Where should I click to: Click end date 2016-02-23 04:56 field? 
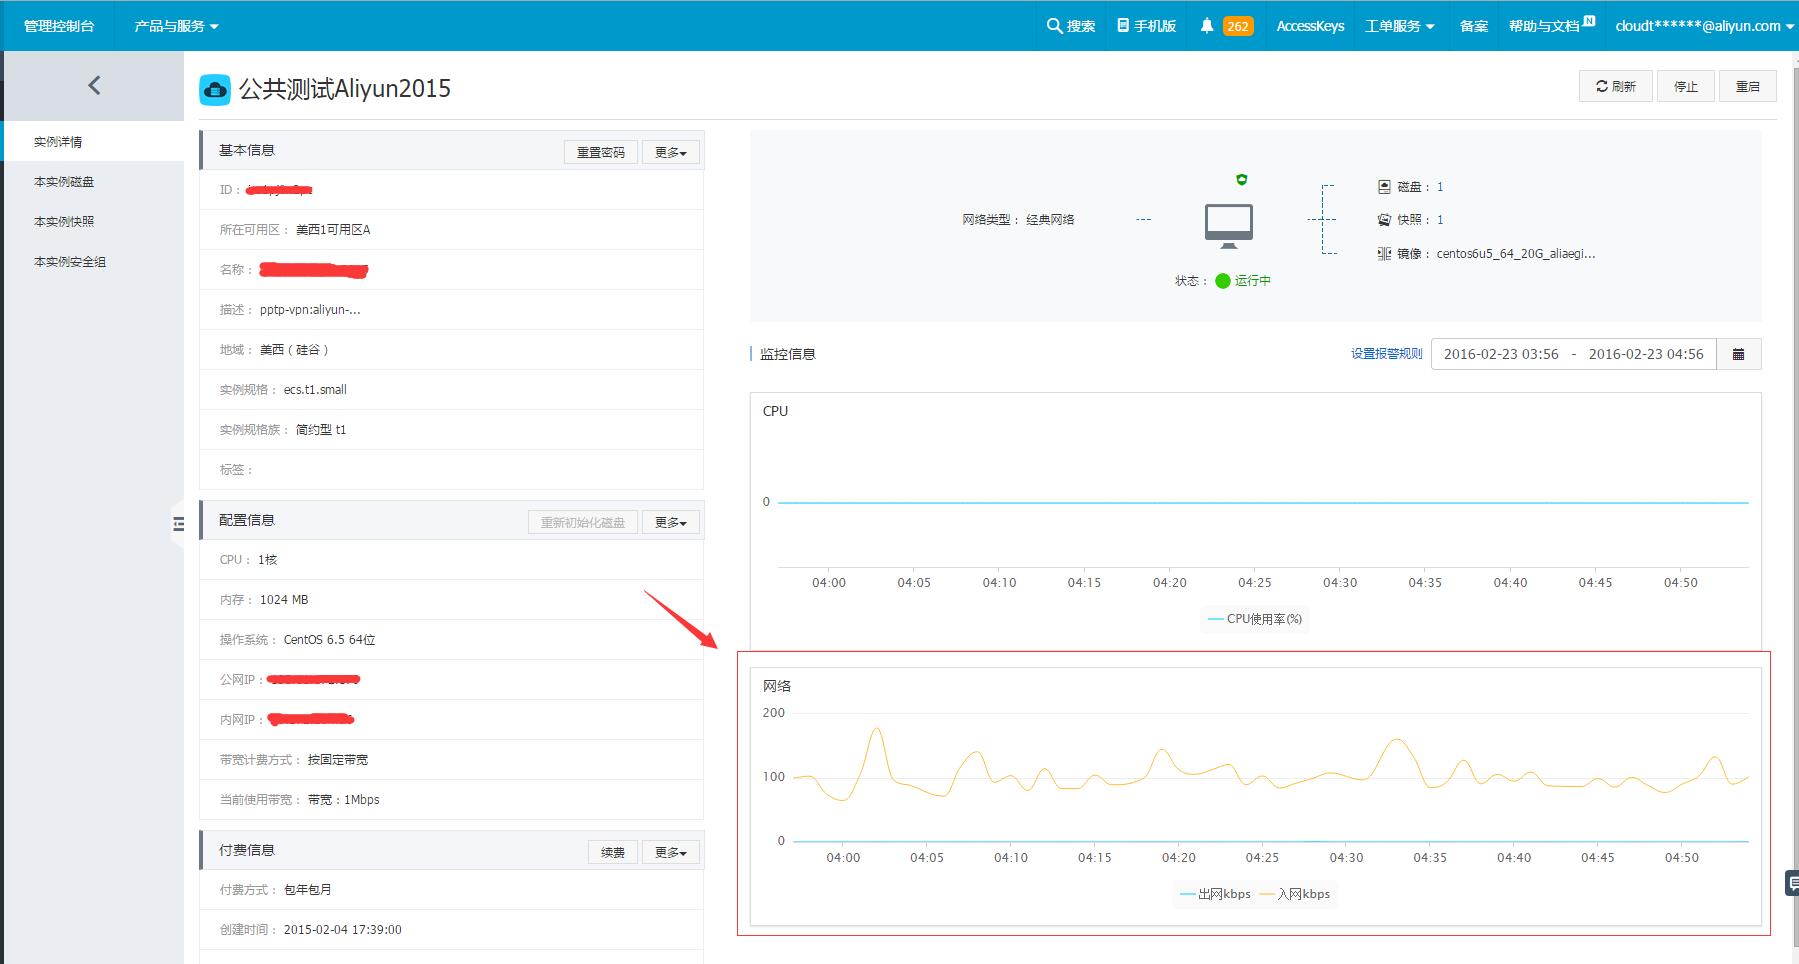pos(1646,354)
